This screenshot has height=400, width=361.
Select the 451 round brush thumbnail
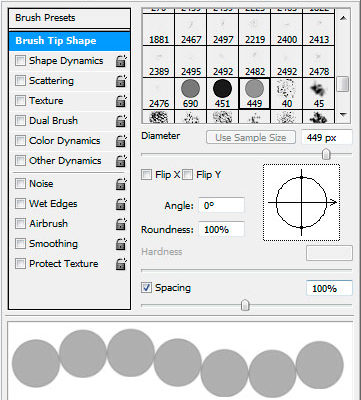[x=222, y=93]
